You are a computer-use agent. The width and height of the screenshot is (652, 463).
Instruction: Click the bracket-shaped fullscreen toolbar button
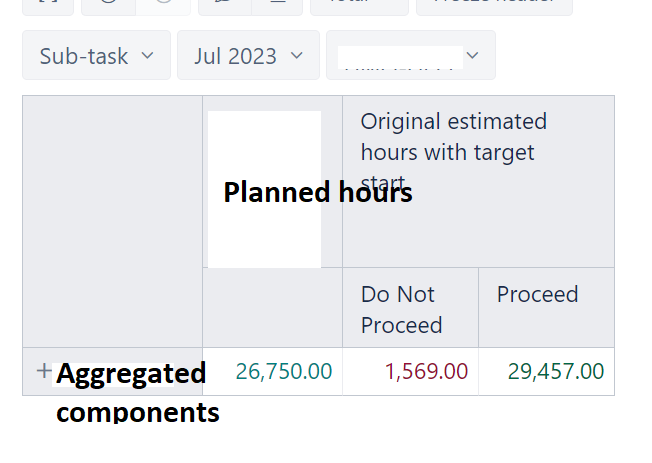[x=48, y=5]
